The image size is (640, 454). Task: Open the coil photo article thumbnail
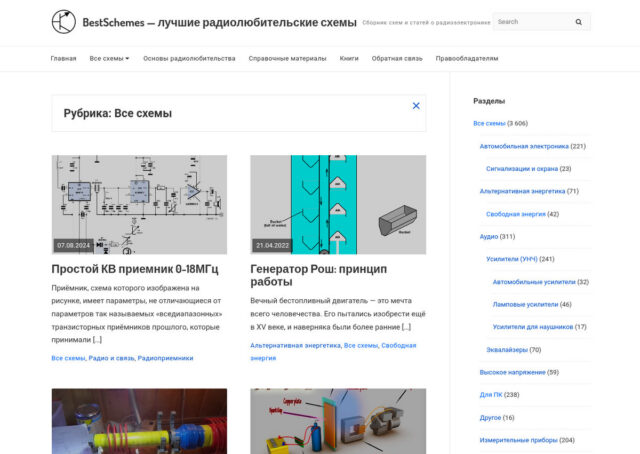[x=139, y=421]
